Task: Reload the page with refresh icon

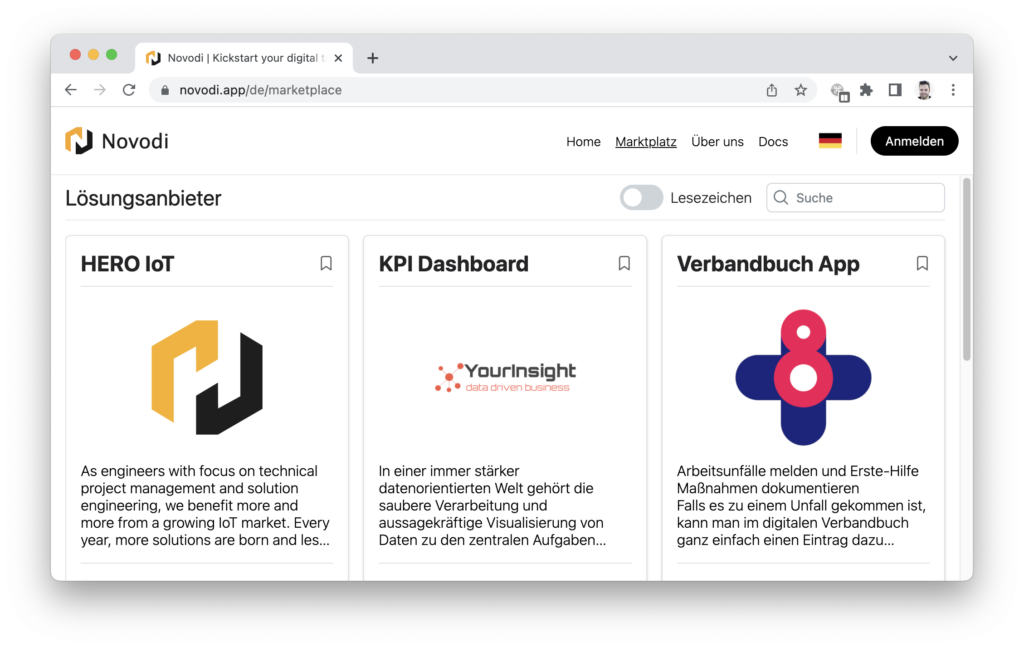Action: point(129,90)
